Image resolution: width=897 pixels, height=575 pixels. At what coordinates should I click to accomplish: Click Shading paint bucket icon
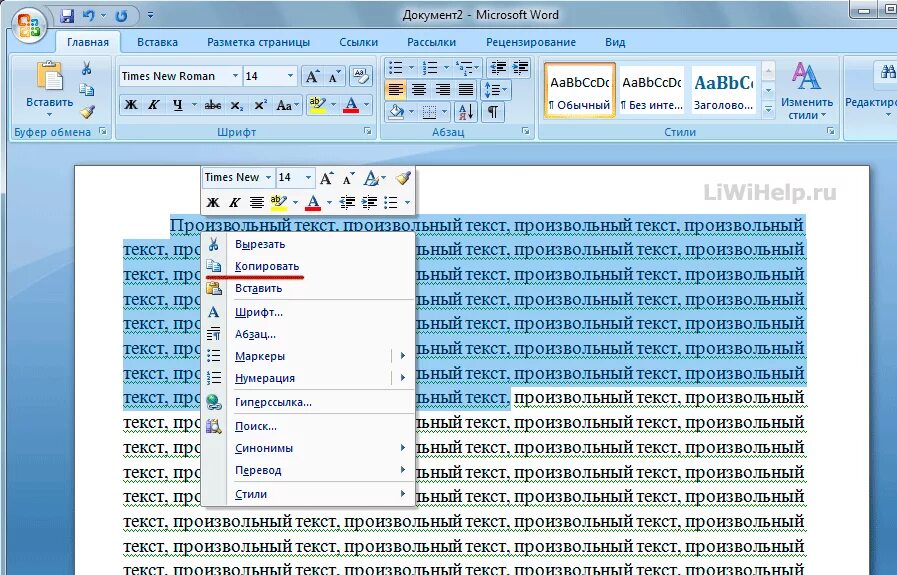pos(396,112)
